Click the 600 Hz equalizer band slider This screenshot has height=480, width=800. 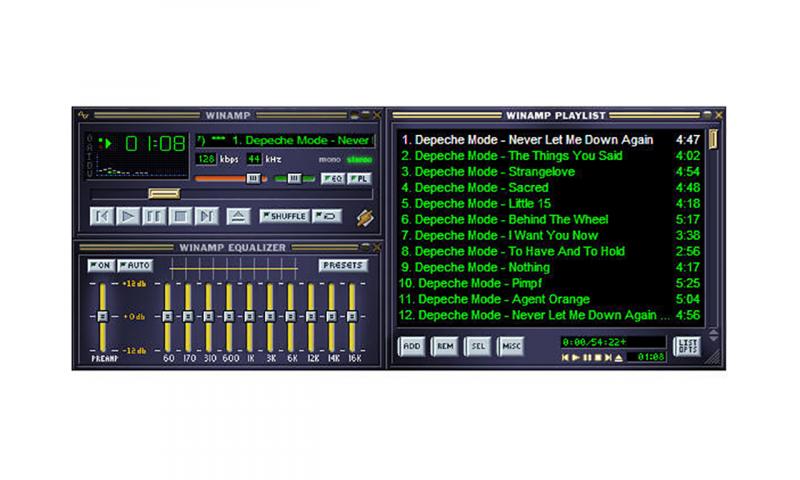(x=229, y=317)
